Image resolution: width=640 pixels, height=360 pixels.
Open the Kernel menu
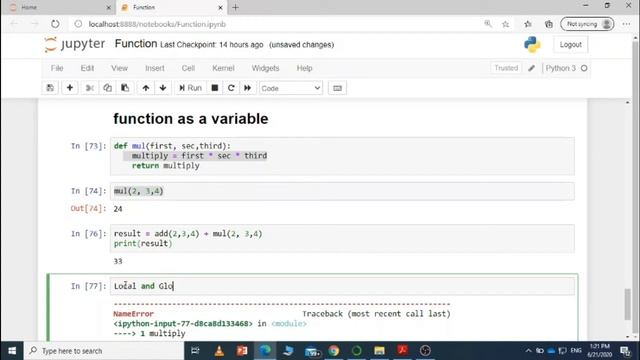click(x=223, y=68)
